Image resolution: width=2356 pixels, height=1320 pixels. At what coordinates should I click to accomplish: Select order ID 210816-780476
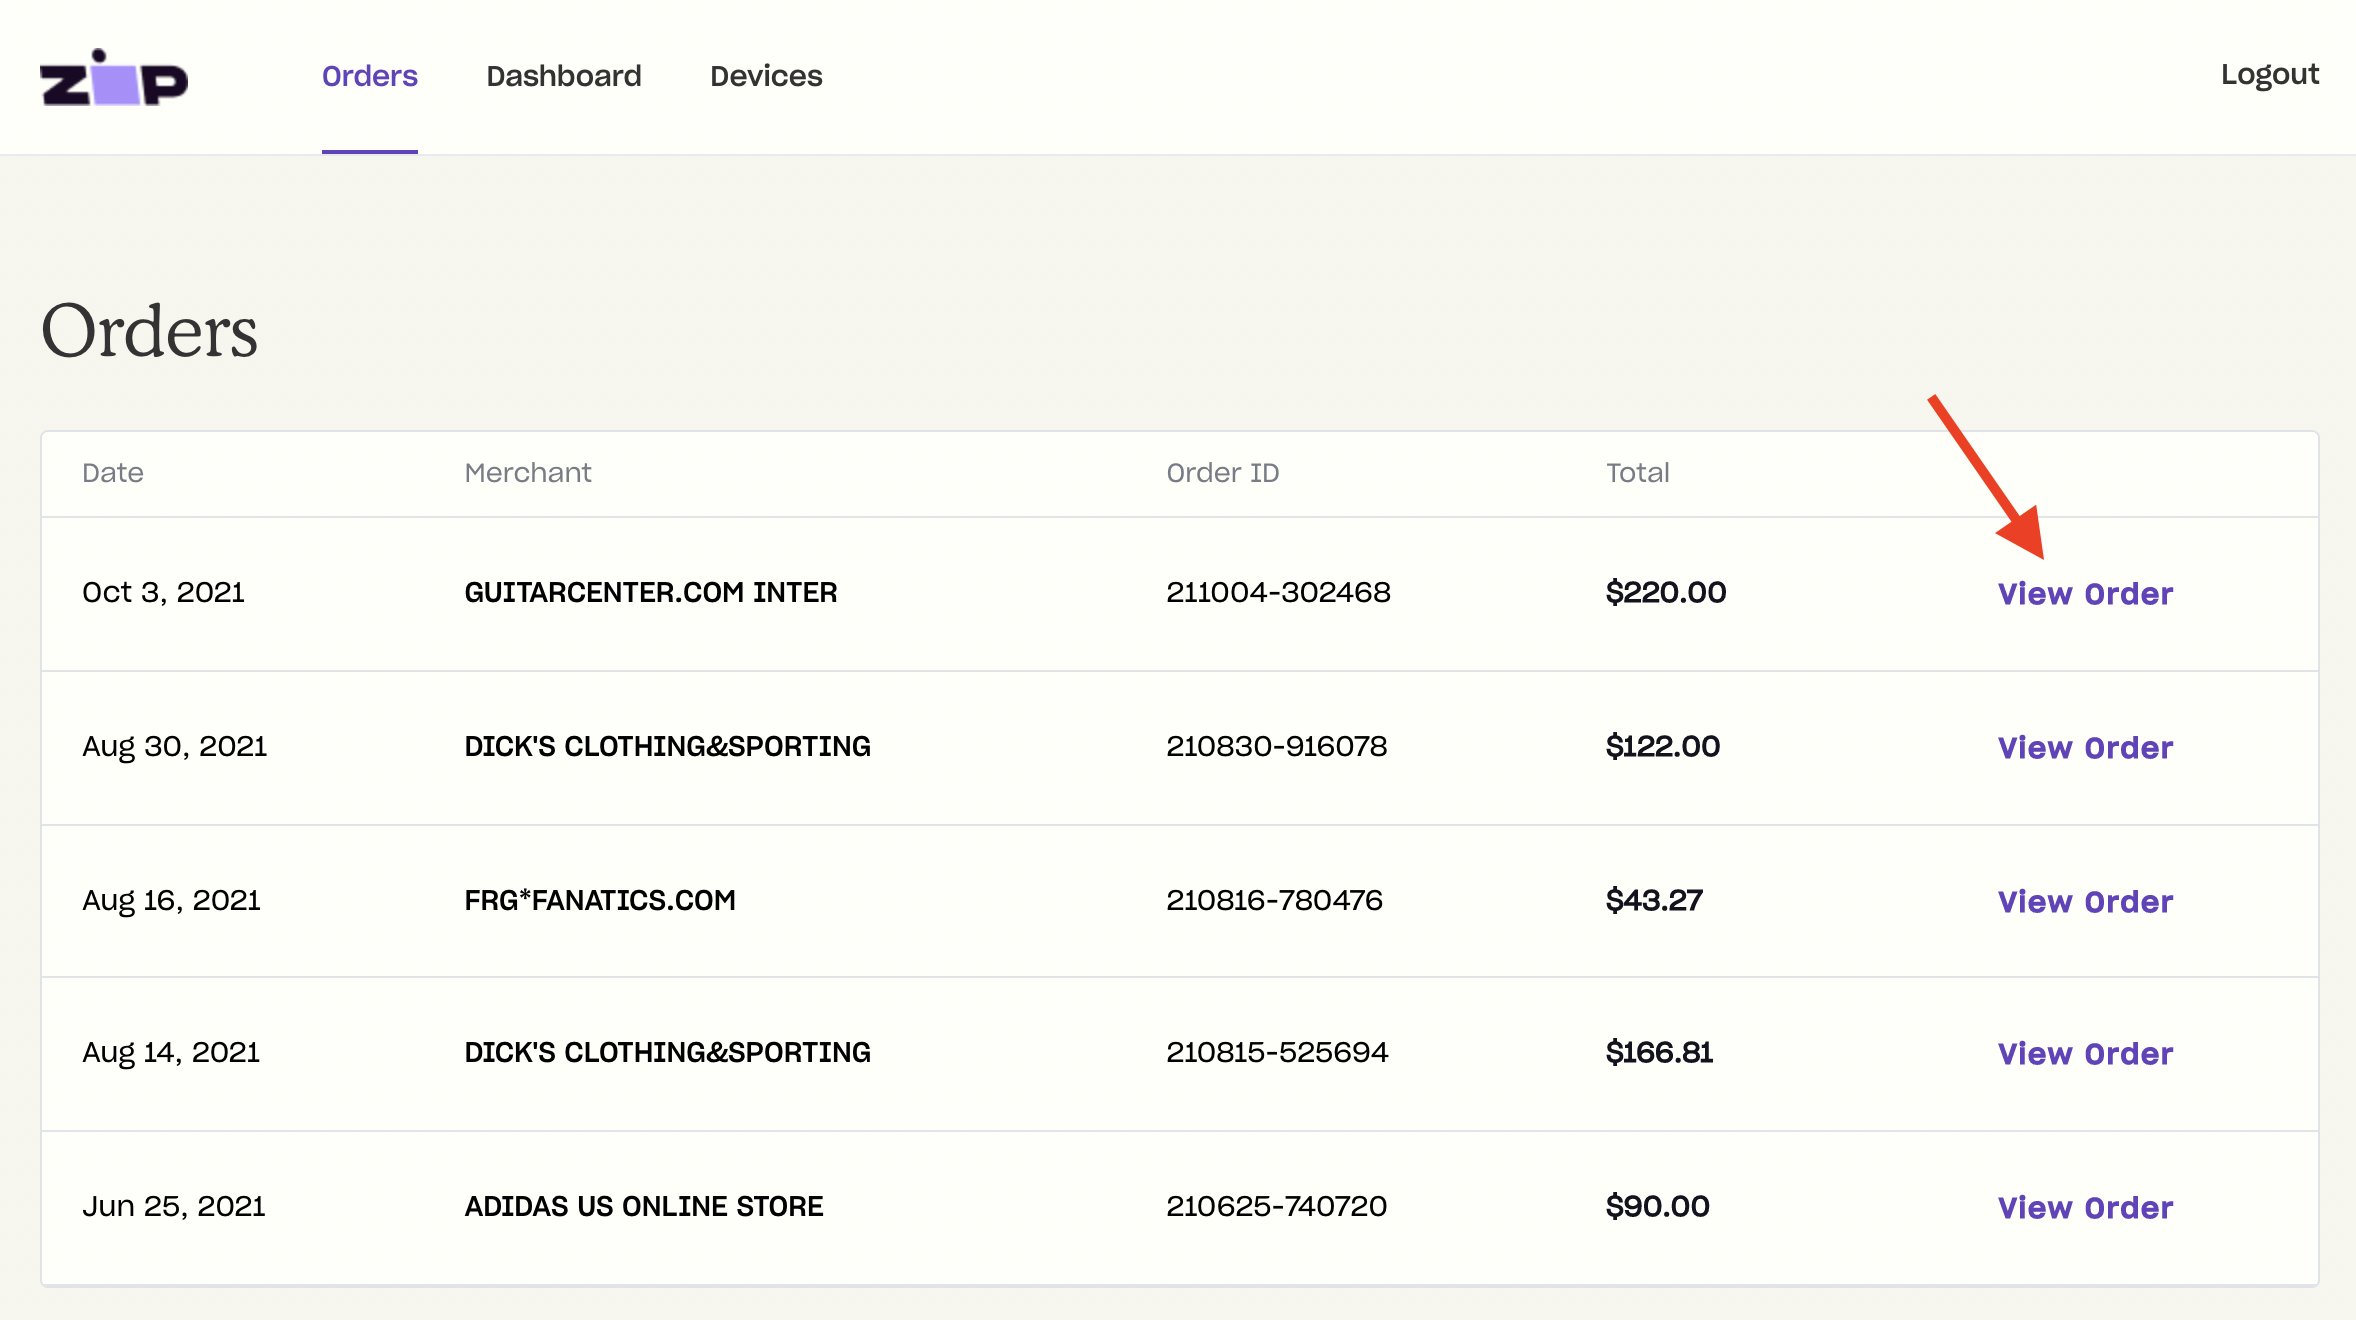[x=1275, y=901]
